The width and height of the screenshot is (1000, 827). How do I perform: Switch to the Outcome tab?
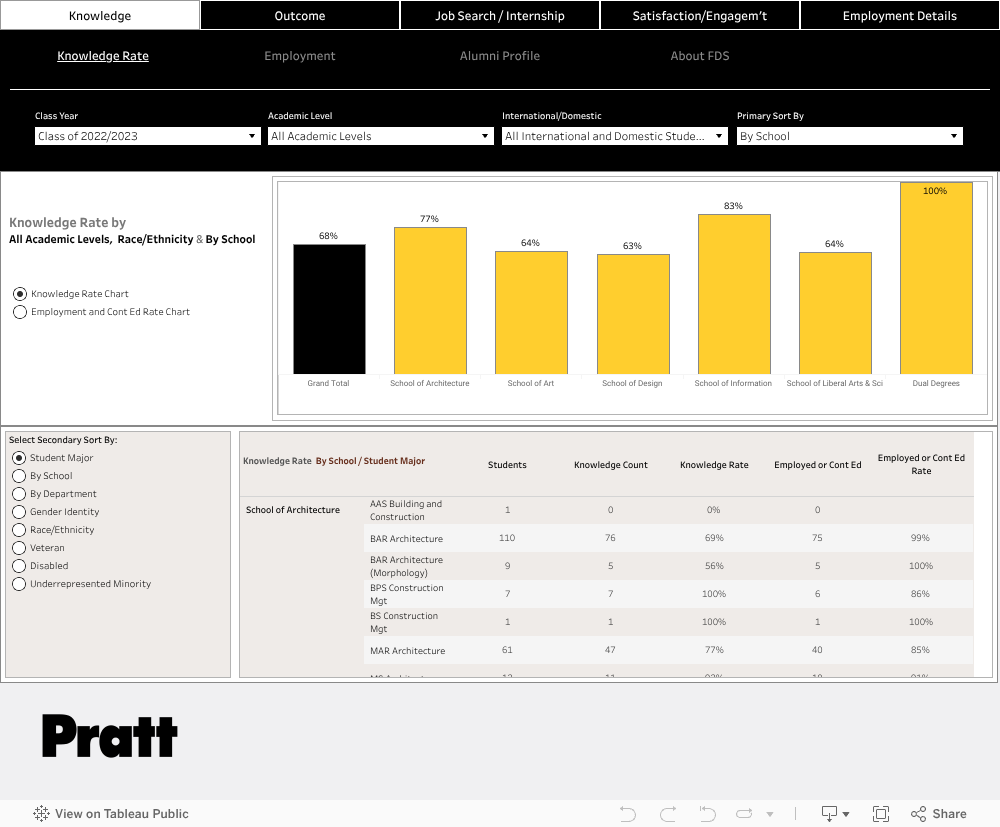coord(300,15)
